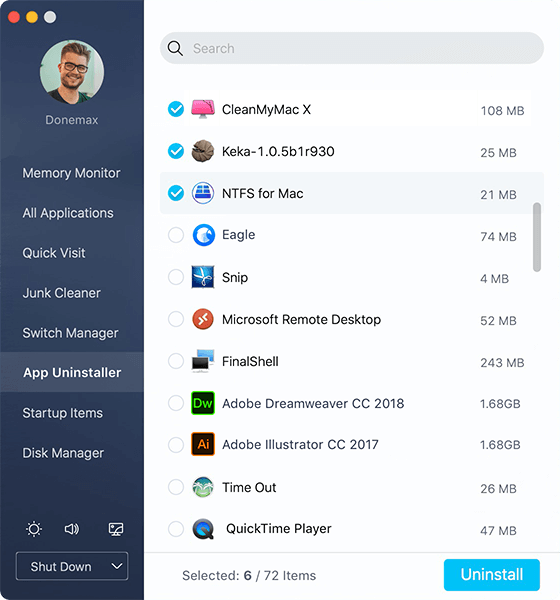Screen dimensions: 560x600
Task: Click the Keka-1.0.5b1r930 name
Action: pyautogui.click(x=278, y=152)
